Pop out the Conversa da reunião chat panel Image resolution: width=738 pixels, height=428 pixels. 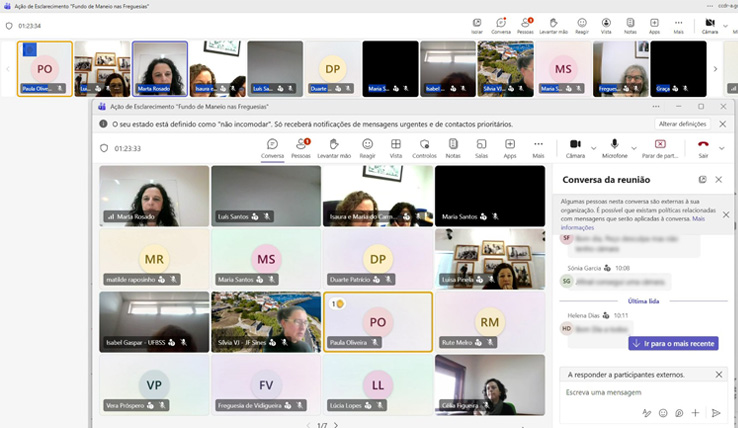[x=702, y=179]
